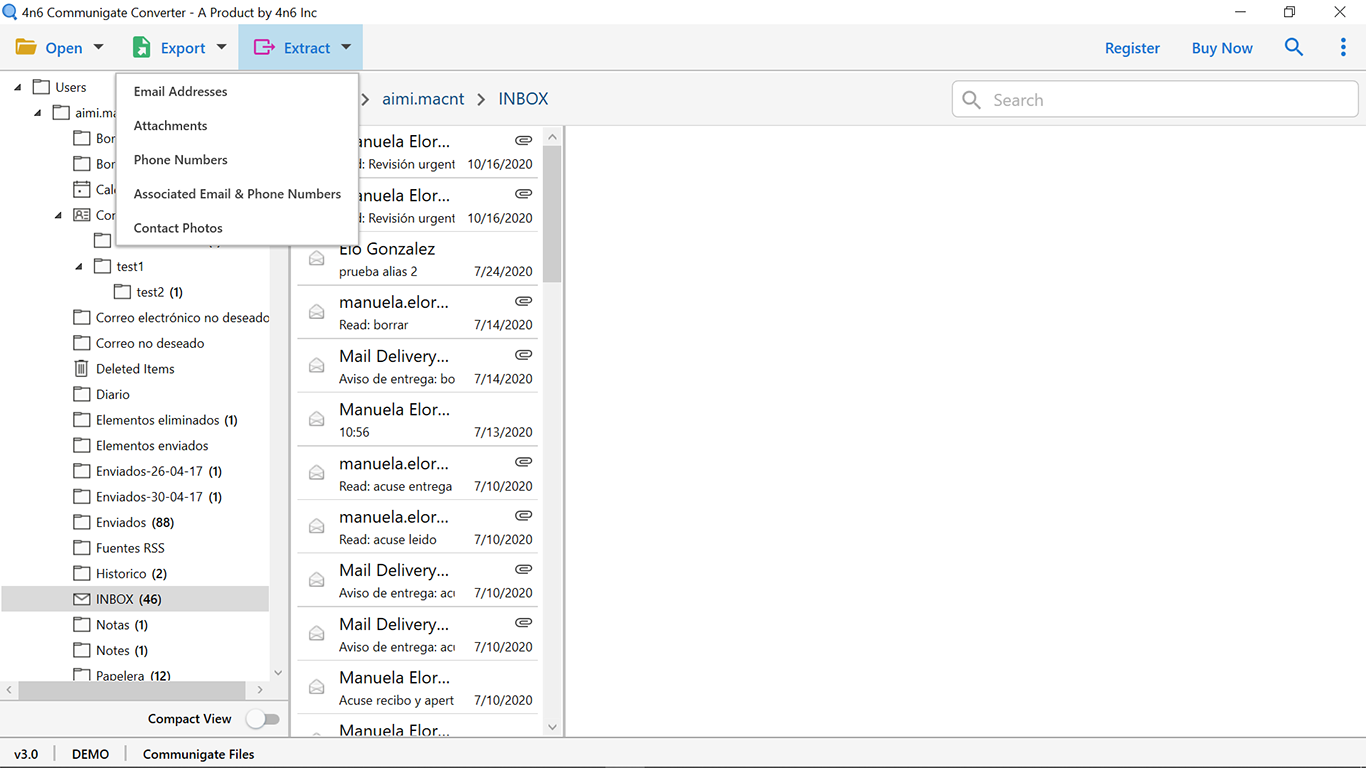This screenshot has height=768, width=1366.
Task: Toggle the Compact View switch
Action: [263, 719]
